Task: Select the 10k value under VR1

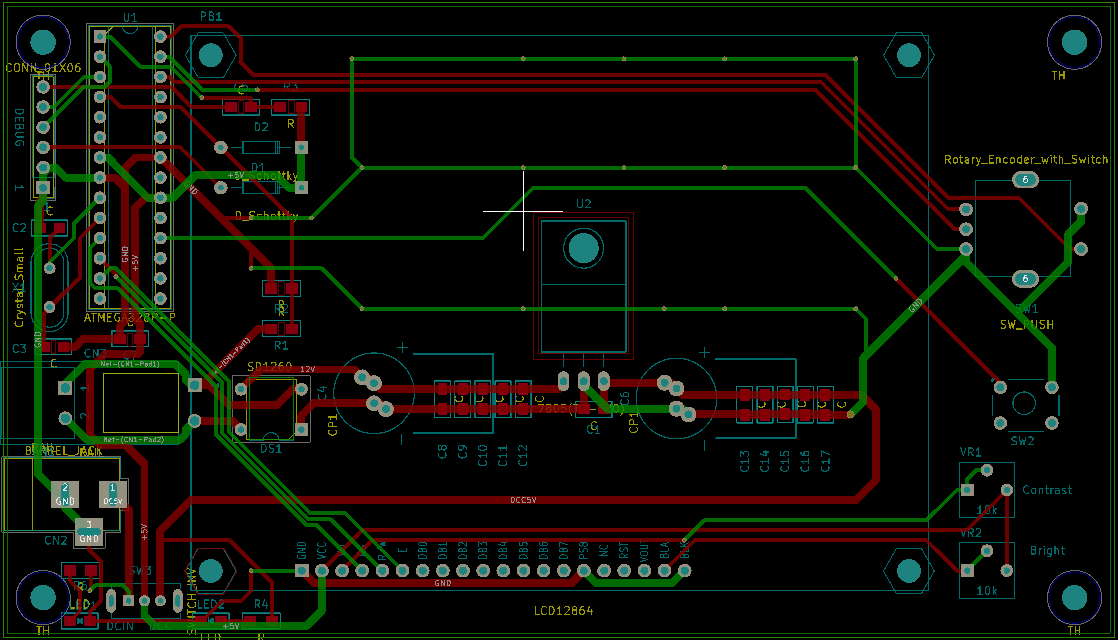Action: (x=987, y=510)
